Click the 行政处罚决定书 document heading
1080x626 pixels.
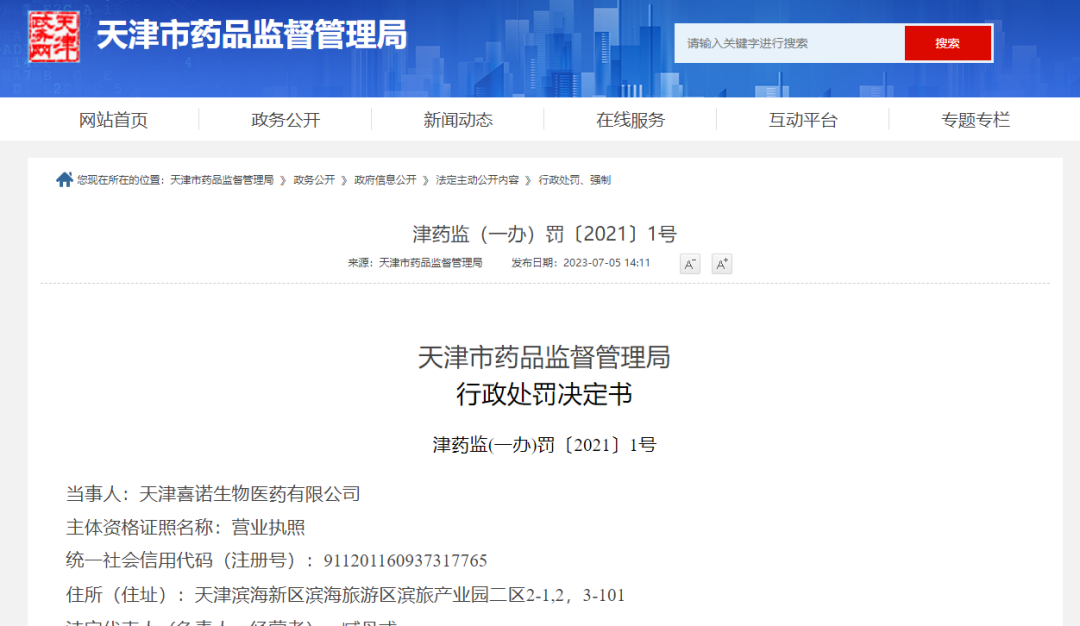[x=544, y=395]
